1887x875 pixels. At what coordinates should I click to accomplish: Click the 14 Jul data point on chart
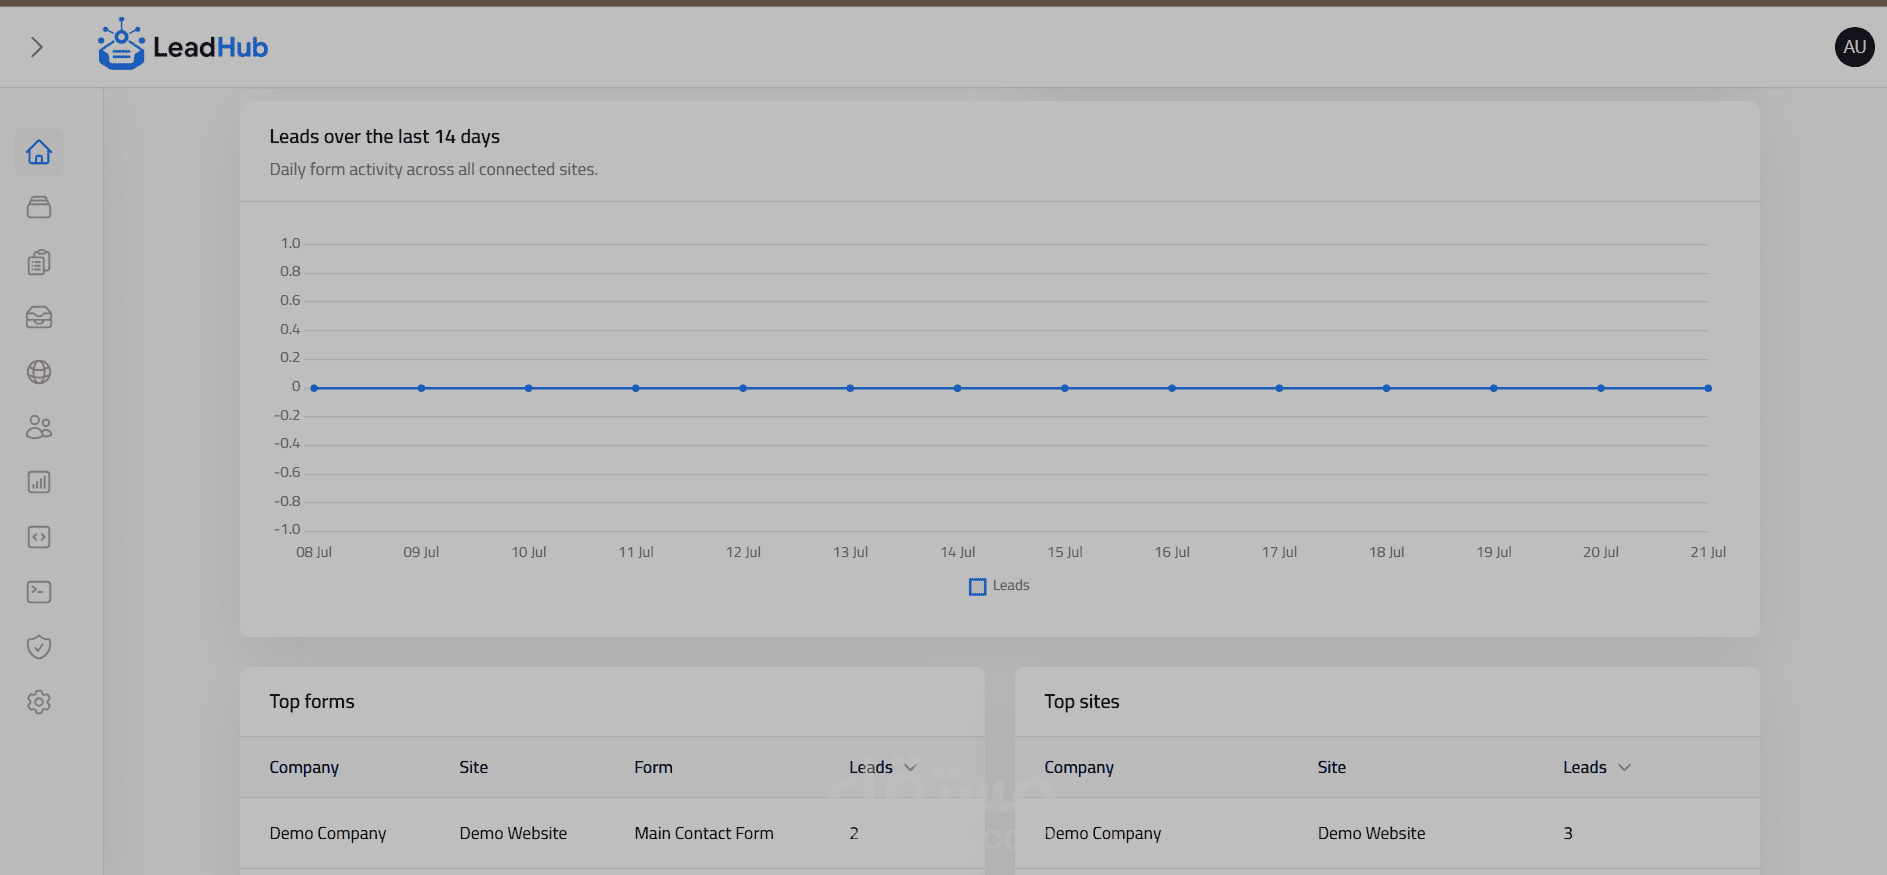click(957, 388)
